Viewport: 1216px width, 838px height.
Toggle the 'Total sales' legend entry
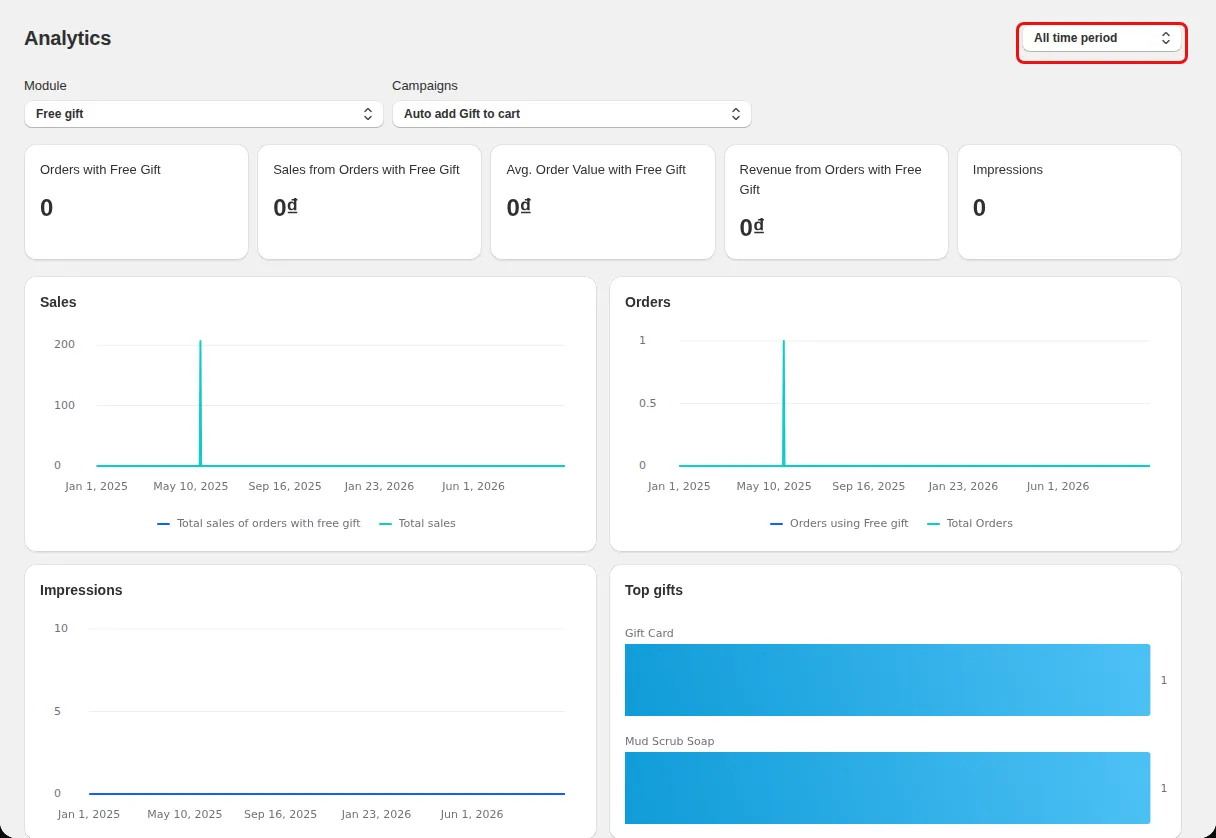coord(417,523)
